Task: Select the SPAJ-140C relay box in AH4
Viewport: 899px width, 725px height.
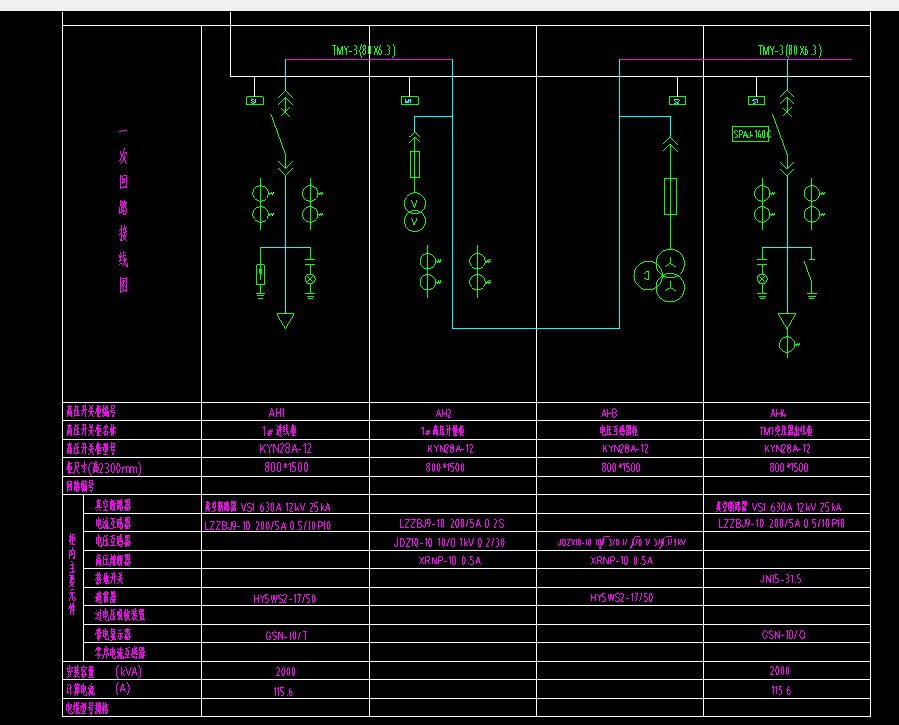Action: point(751,134)
